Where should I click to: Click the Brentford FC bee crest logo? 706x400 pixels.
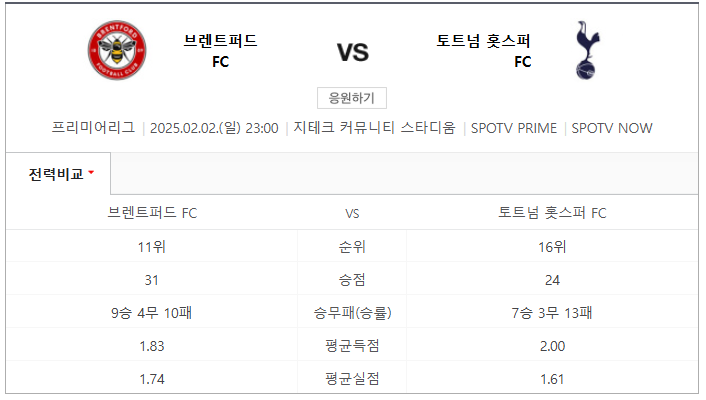click(117, 50)
